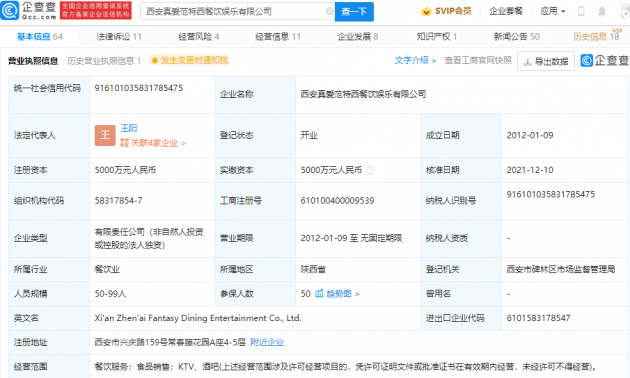Switch to the 新闻公告 tab
The width and height of the screenshot is (630, 378).
coord(517,37)
